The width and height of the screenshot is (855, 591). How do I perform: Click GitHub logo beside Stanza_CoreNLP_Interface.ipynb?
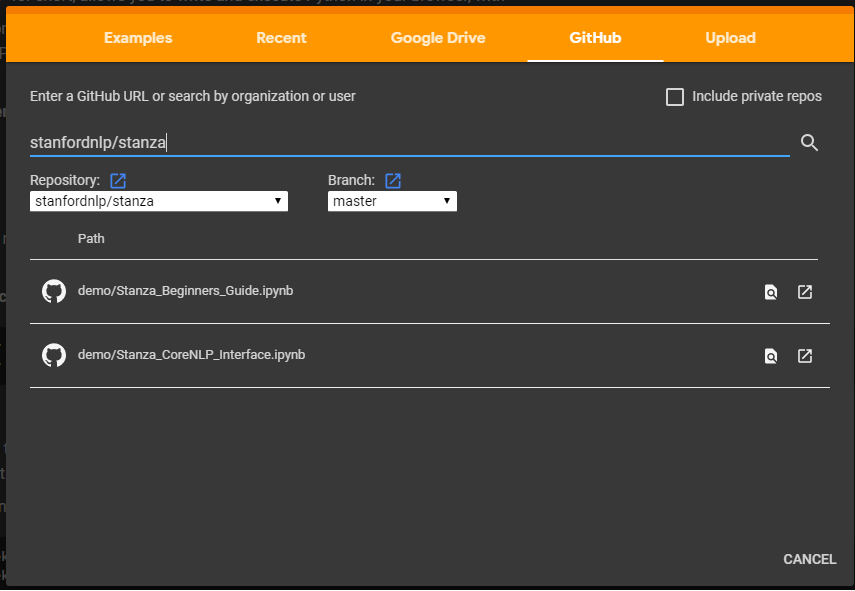click(x=54, y=355)
